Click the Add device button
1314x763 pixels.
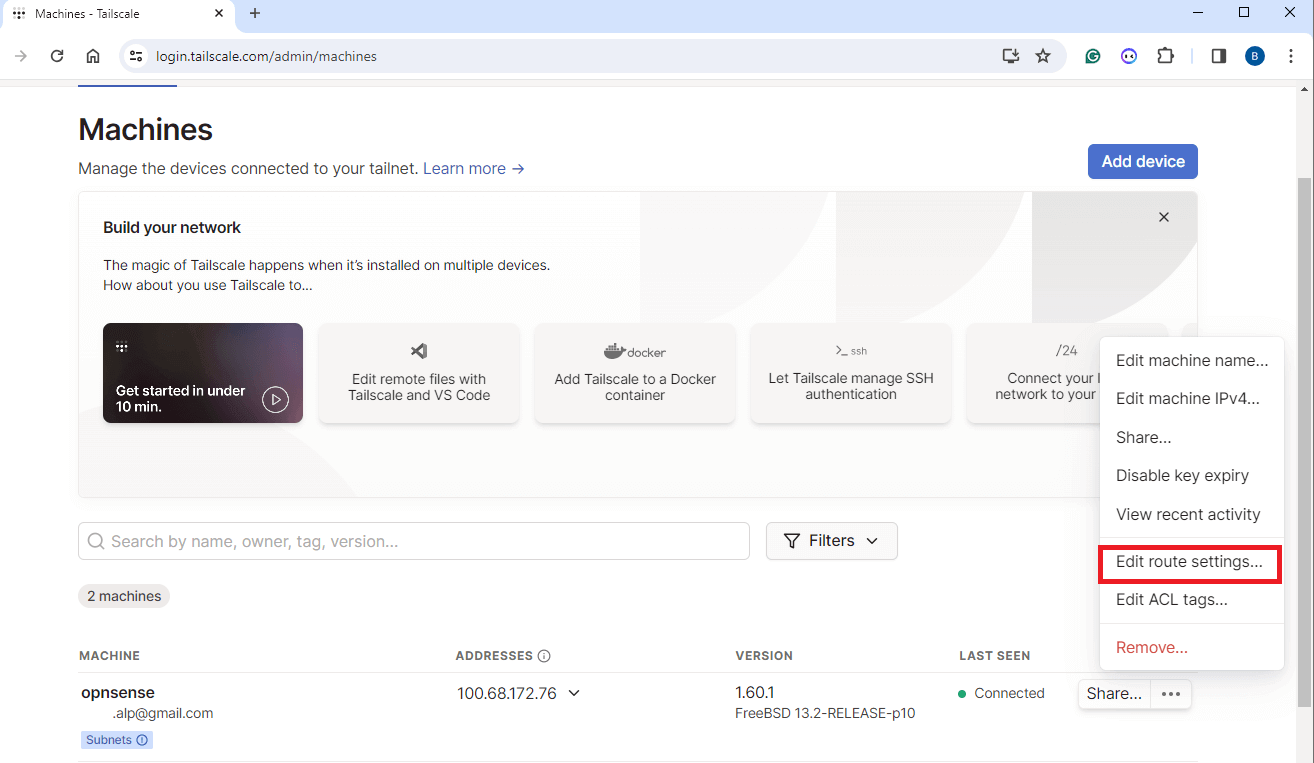[x=1143, y=161]
